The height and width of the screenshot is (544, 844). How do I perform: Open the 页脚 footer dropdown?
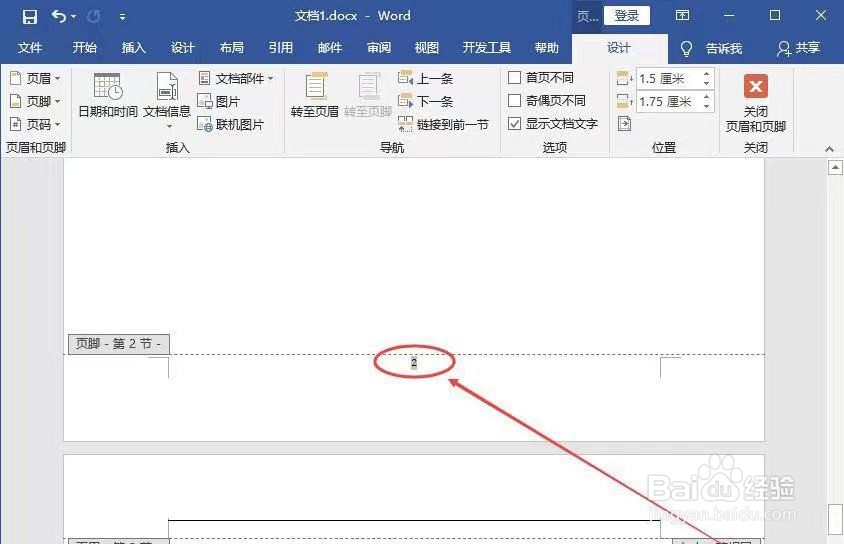click(36, 101)
